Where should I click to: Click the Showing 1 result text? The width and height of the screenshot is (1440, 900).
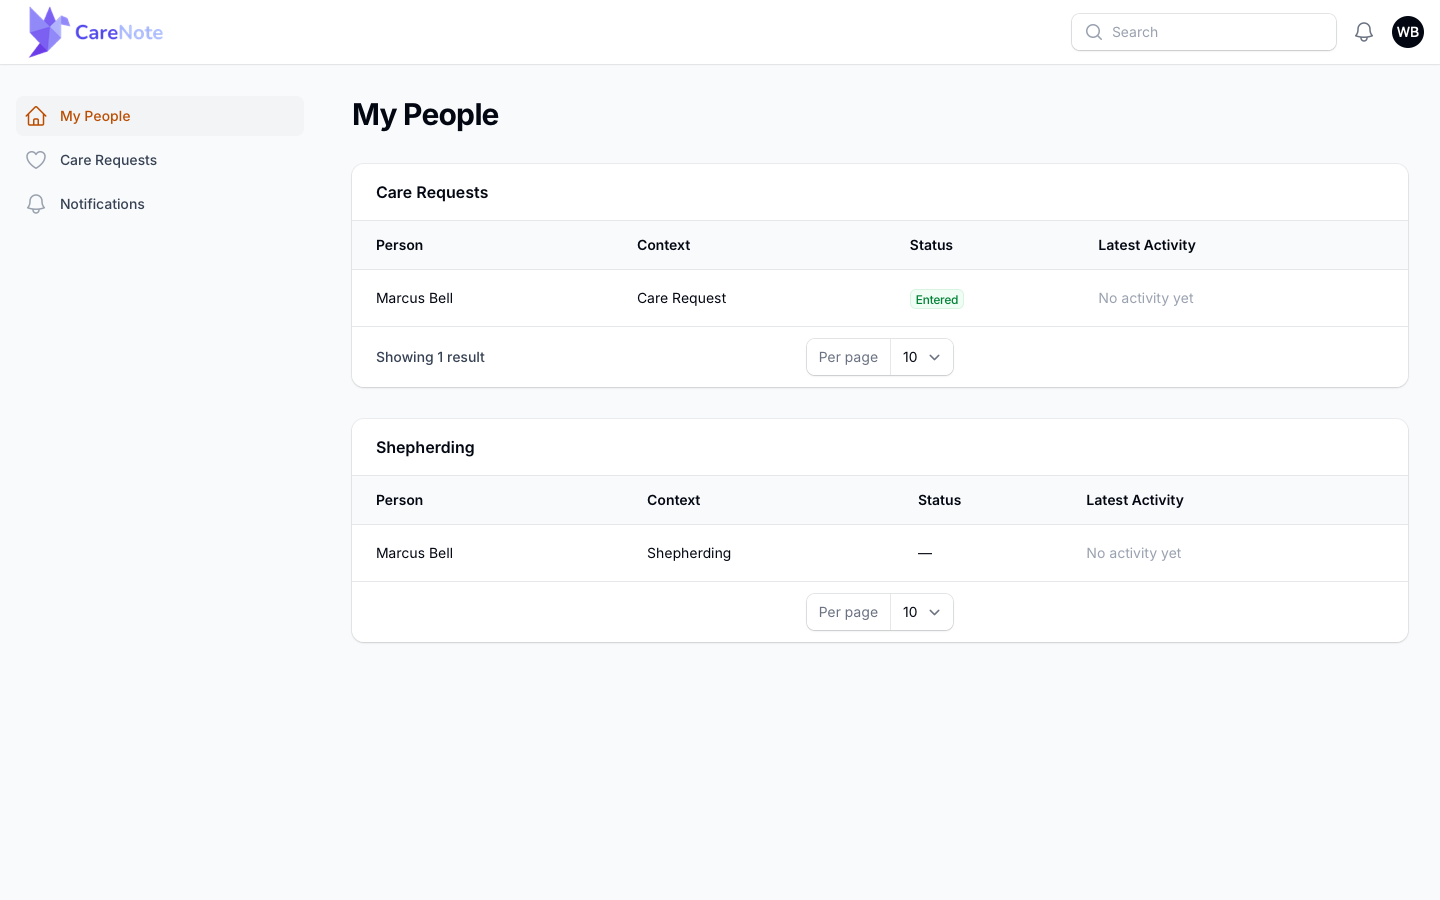[x=430, y=357]
